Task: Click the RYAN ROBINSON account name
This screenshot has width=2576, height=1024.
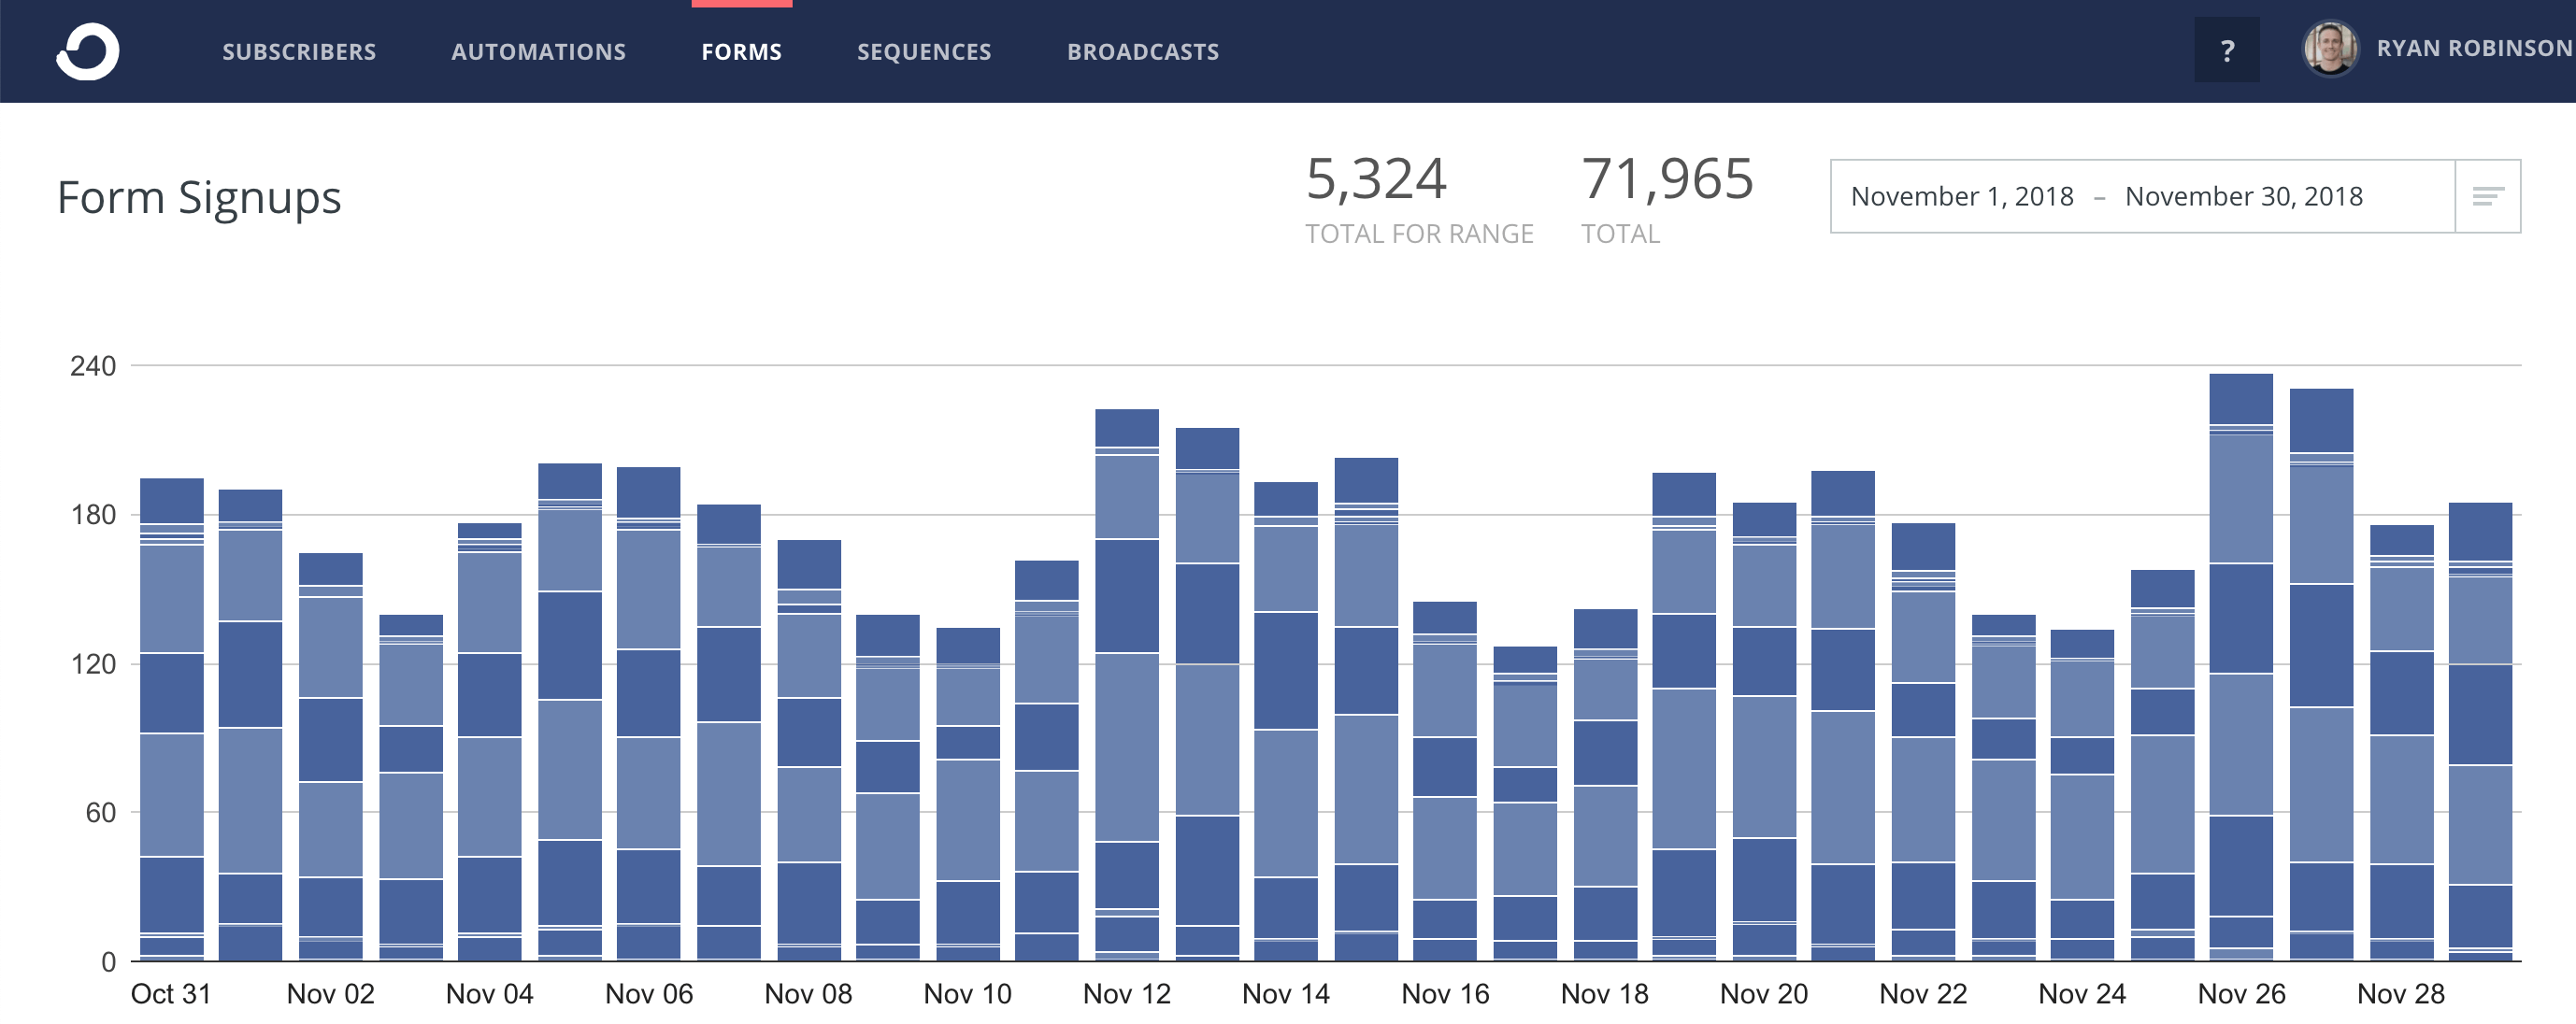Action: [x=2474, y=49]
